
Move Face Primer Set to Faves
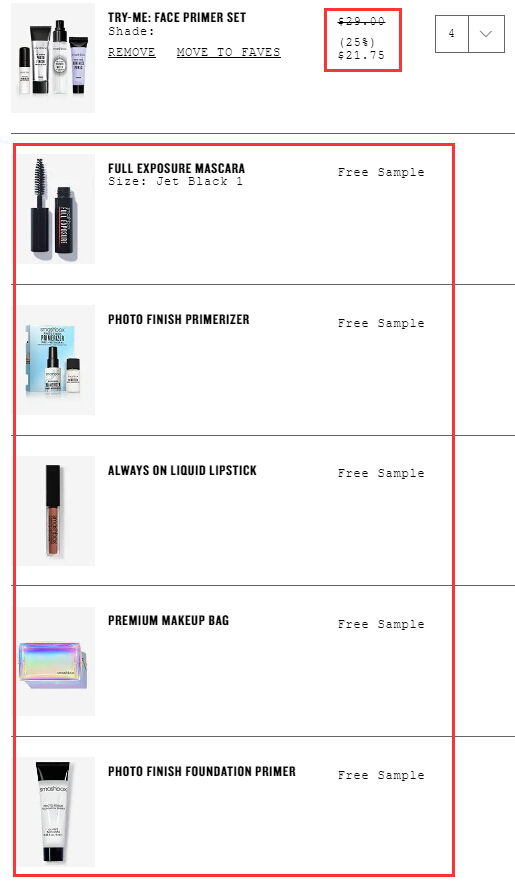pyautogui.click(x=228, y=52)
